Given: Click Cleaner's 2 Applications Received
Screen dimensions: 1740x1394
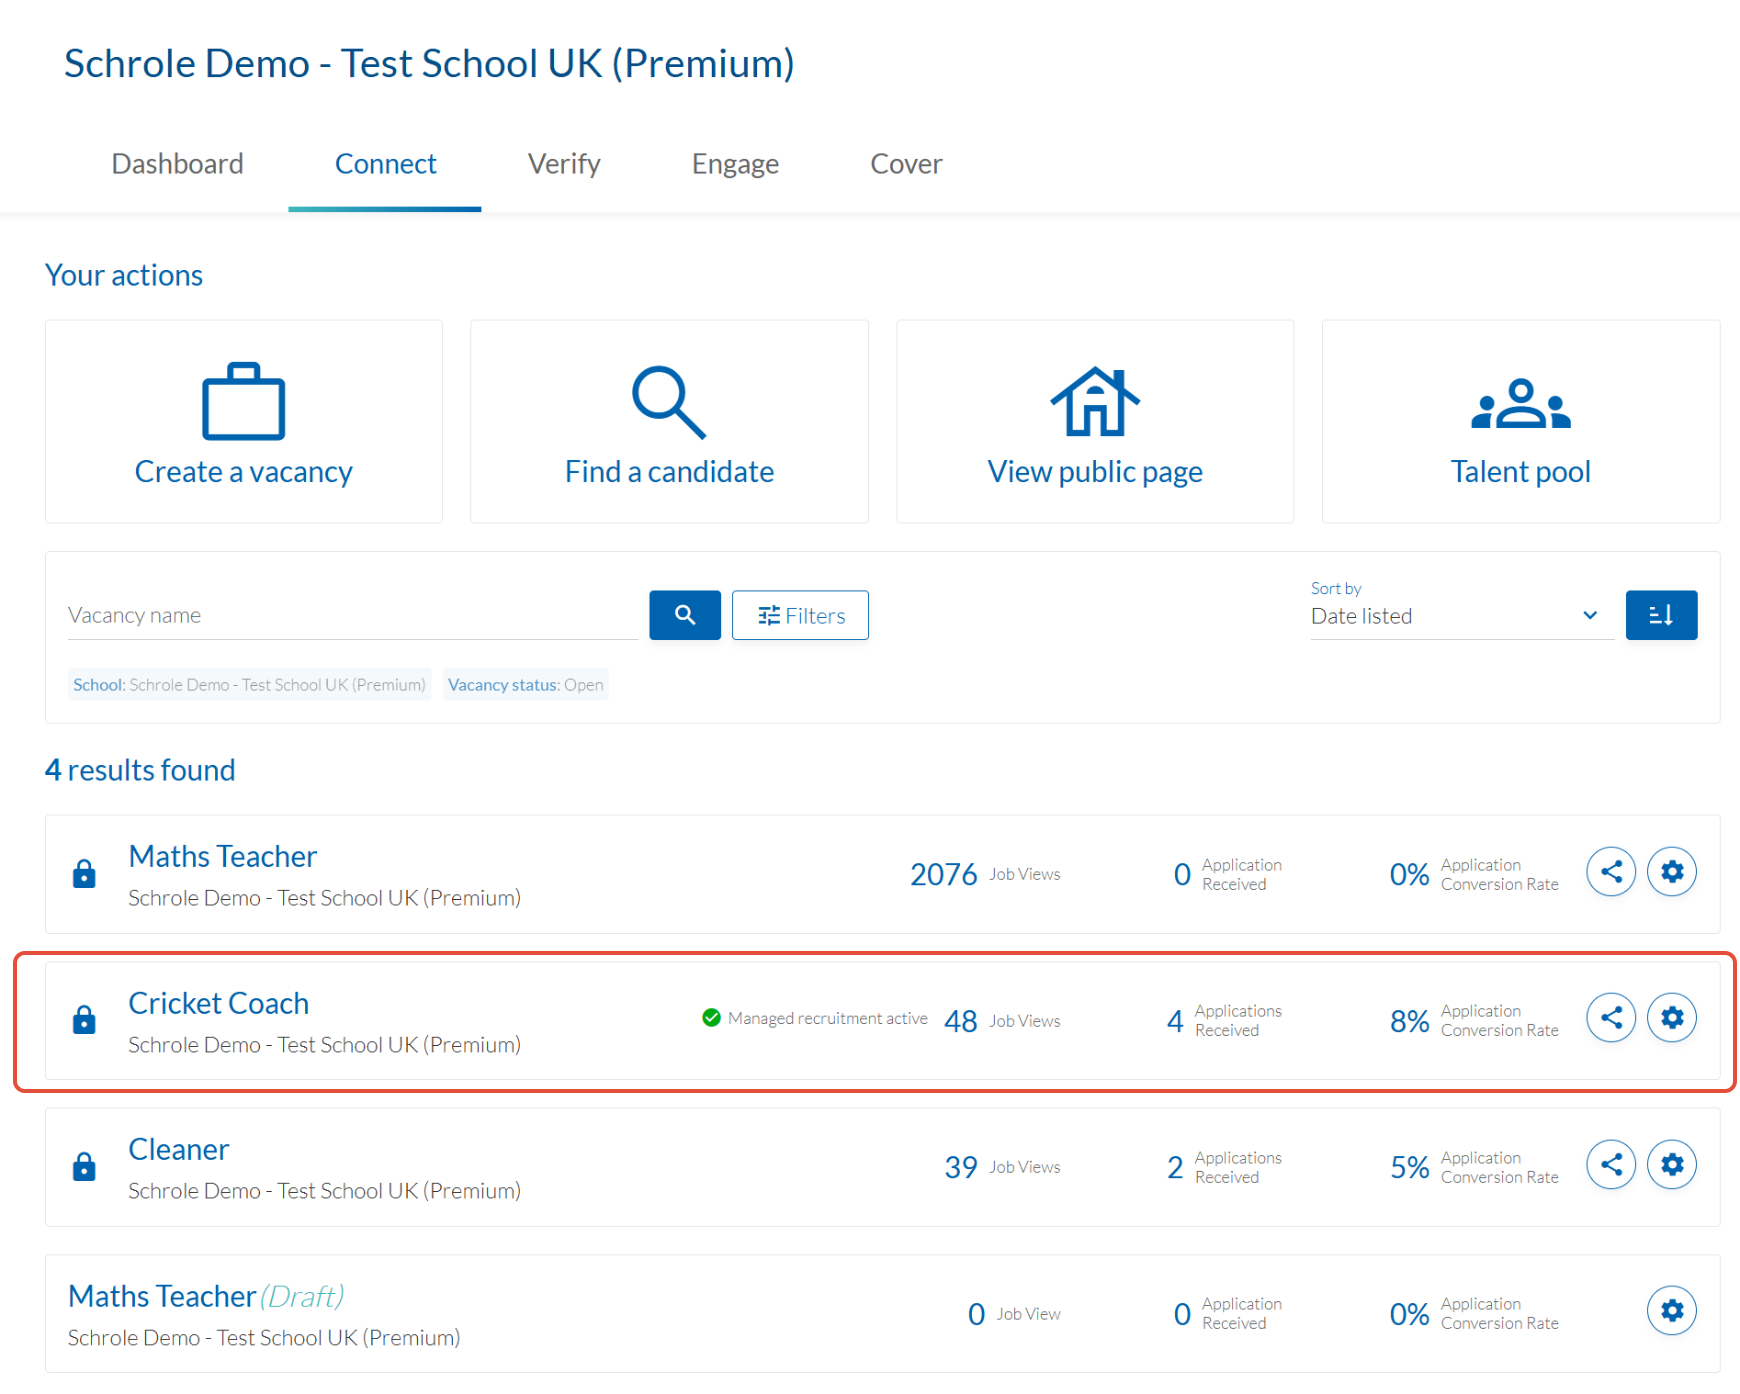Looking at the screenshot, I should pos(1224,1167).
